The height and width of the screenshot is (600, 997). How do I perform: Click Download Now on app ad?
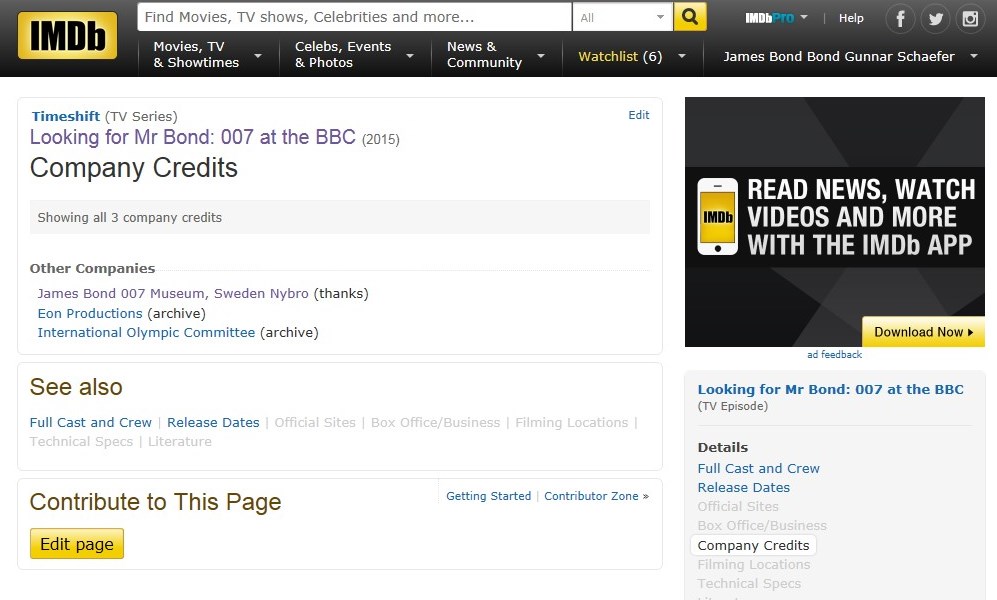click(923, 332)
